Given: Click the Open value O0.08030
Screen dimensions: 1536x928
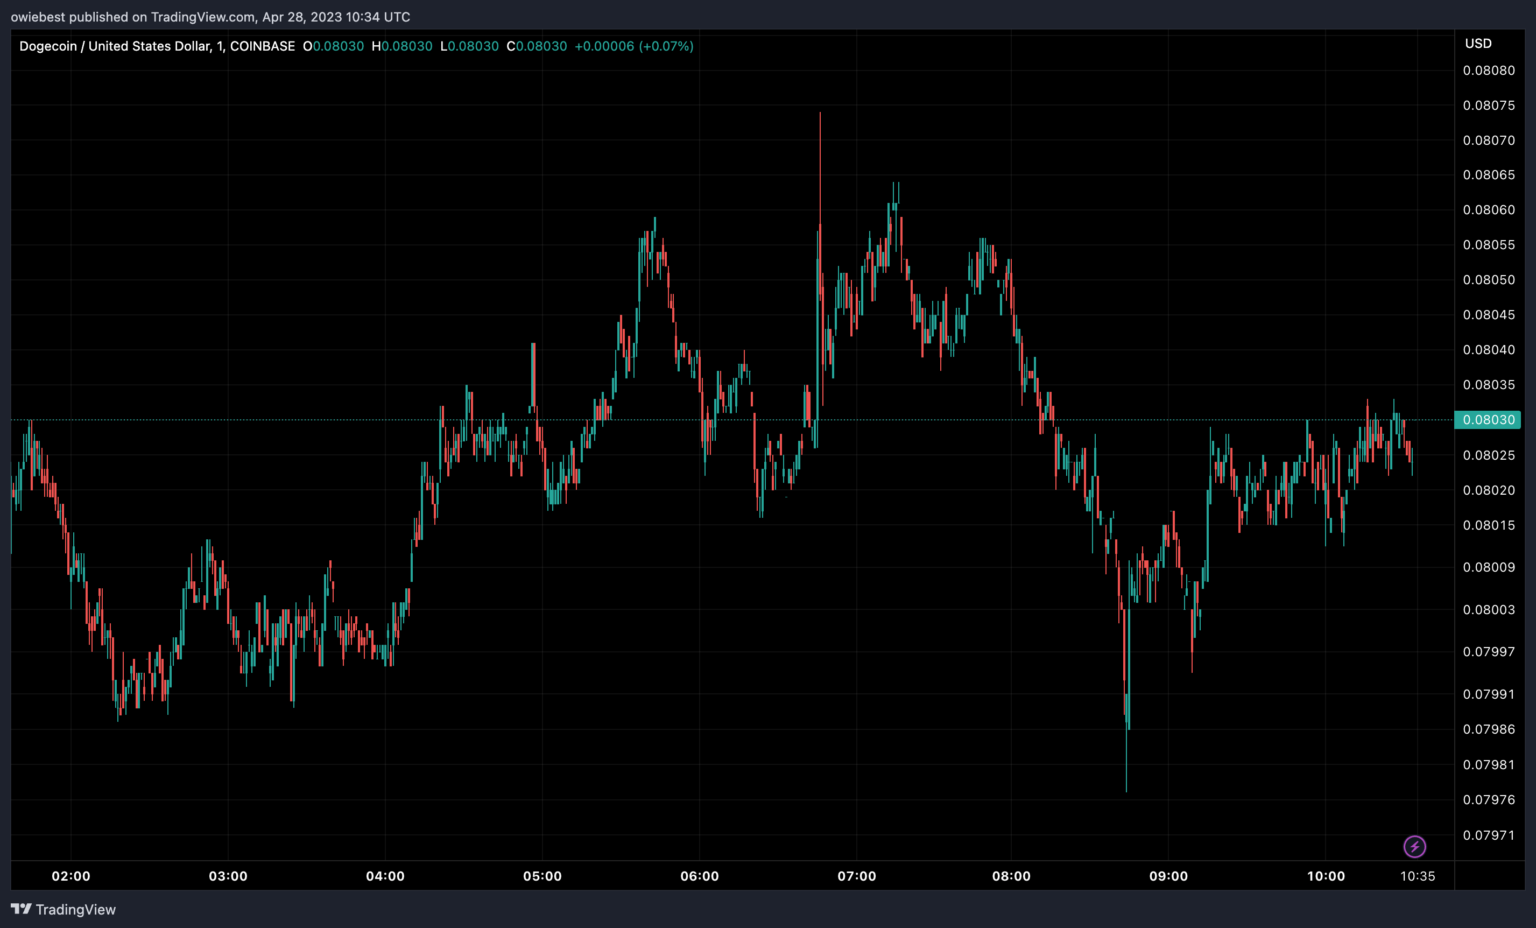Looking at the screenshot, I should pyautogui.click(x=333, y=46).
